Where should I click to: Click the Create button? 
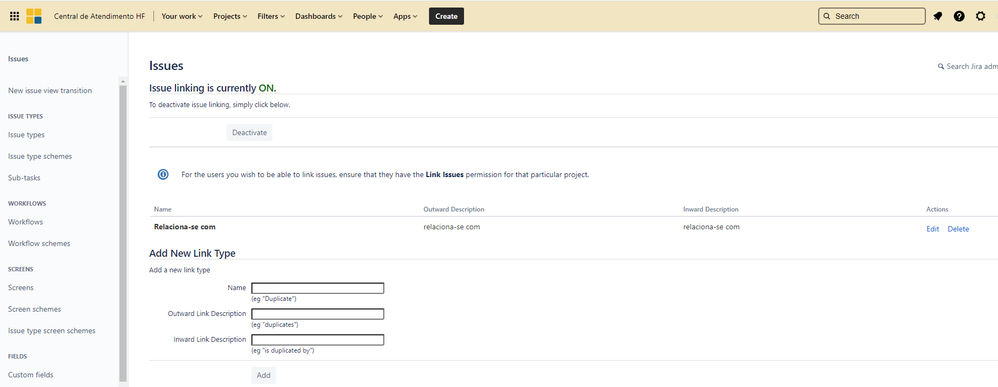point(446,17)
